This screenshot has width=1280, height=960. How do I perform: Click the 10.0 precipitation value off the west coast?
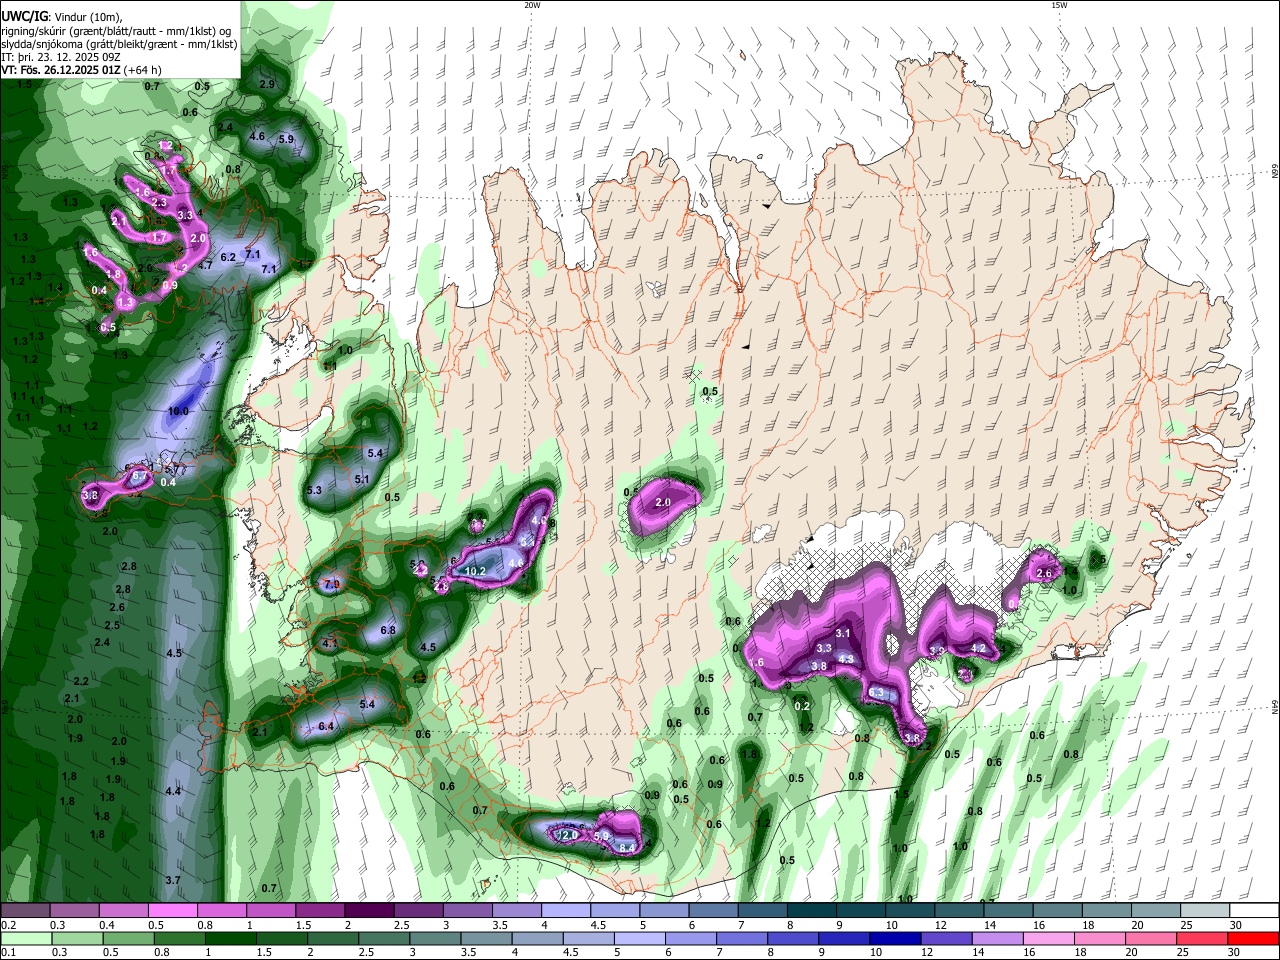point(179,411)
